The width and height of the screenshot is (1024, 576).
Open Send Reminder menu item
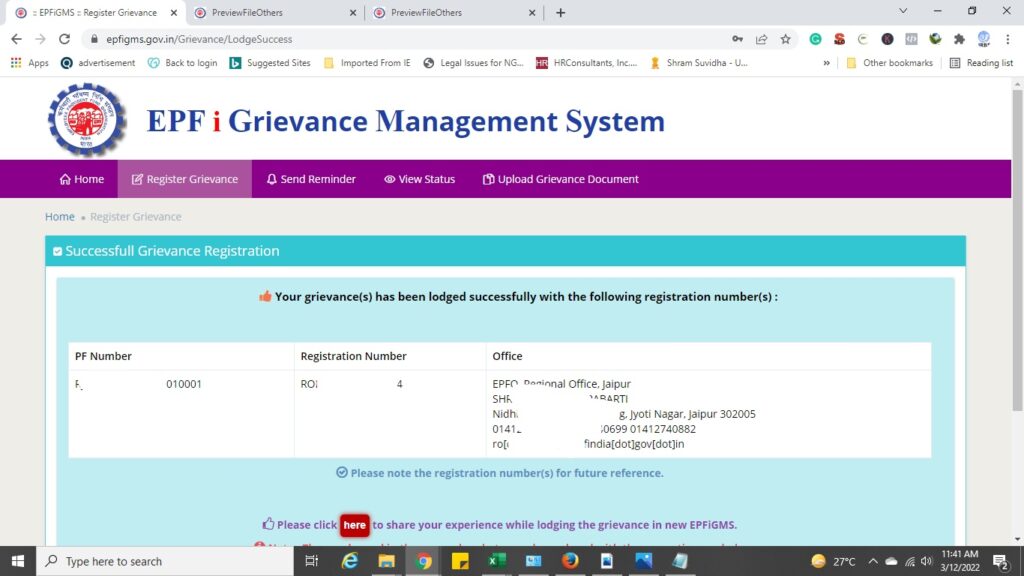pos(311,179)
